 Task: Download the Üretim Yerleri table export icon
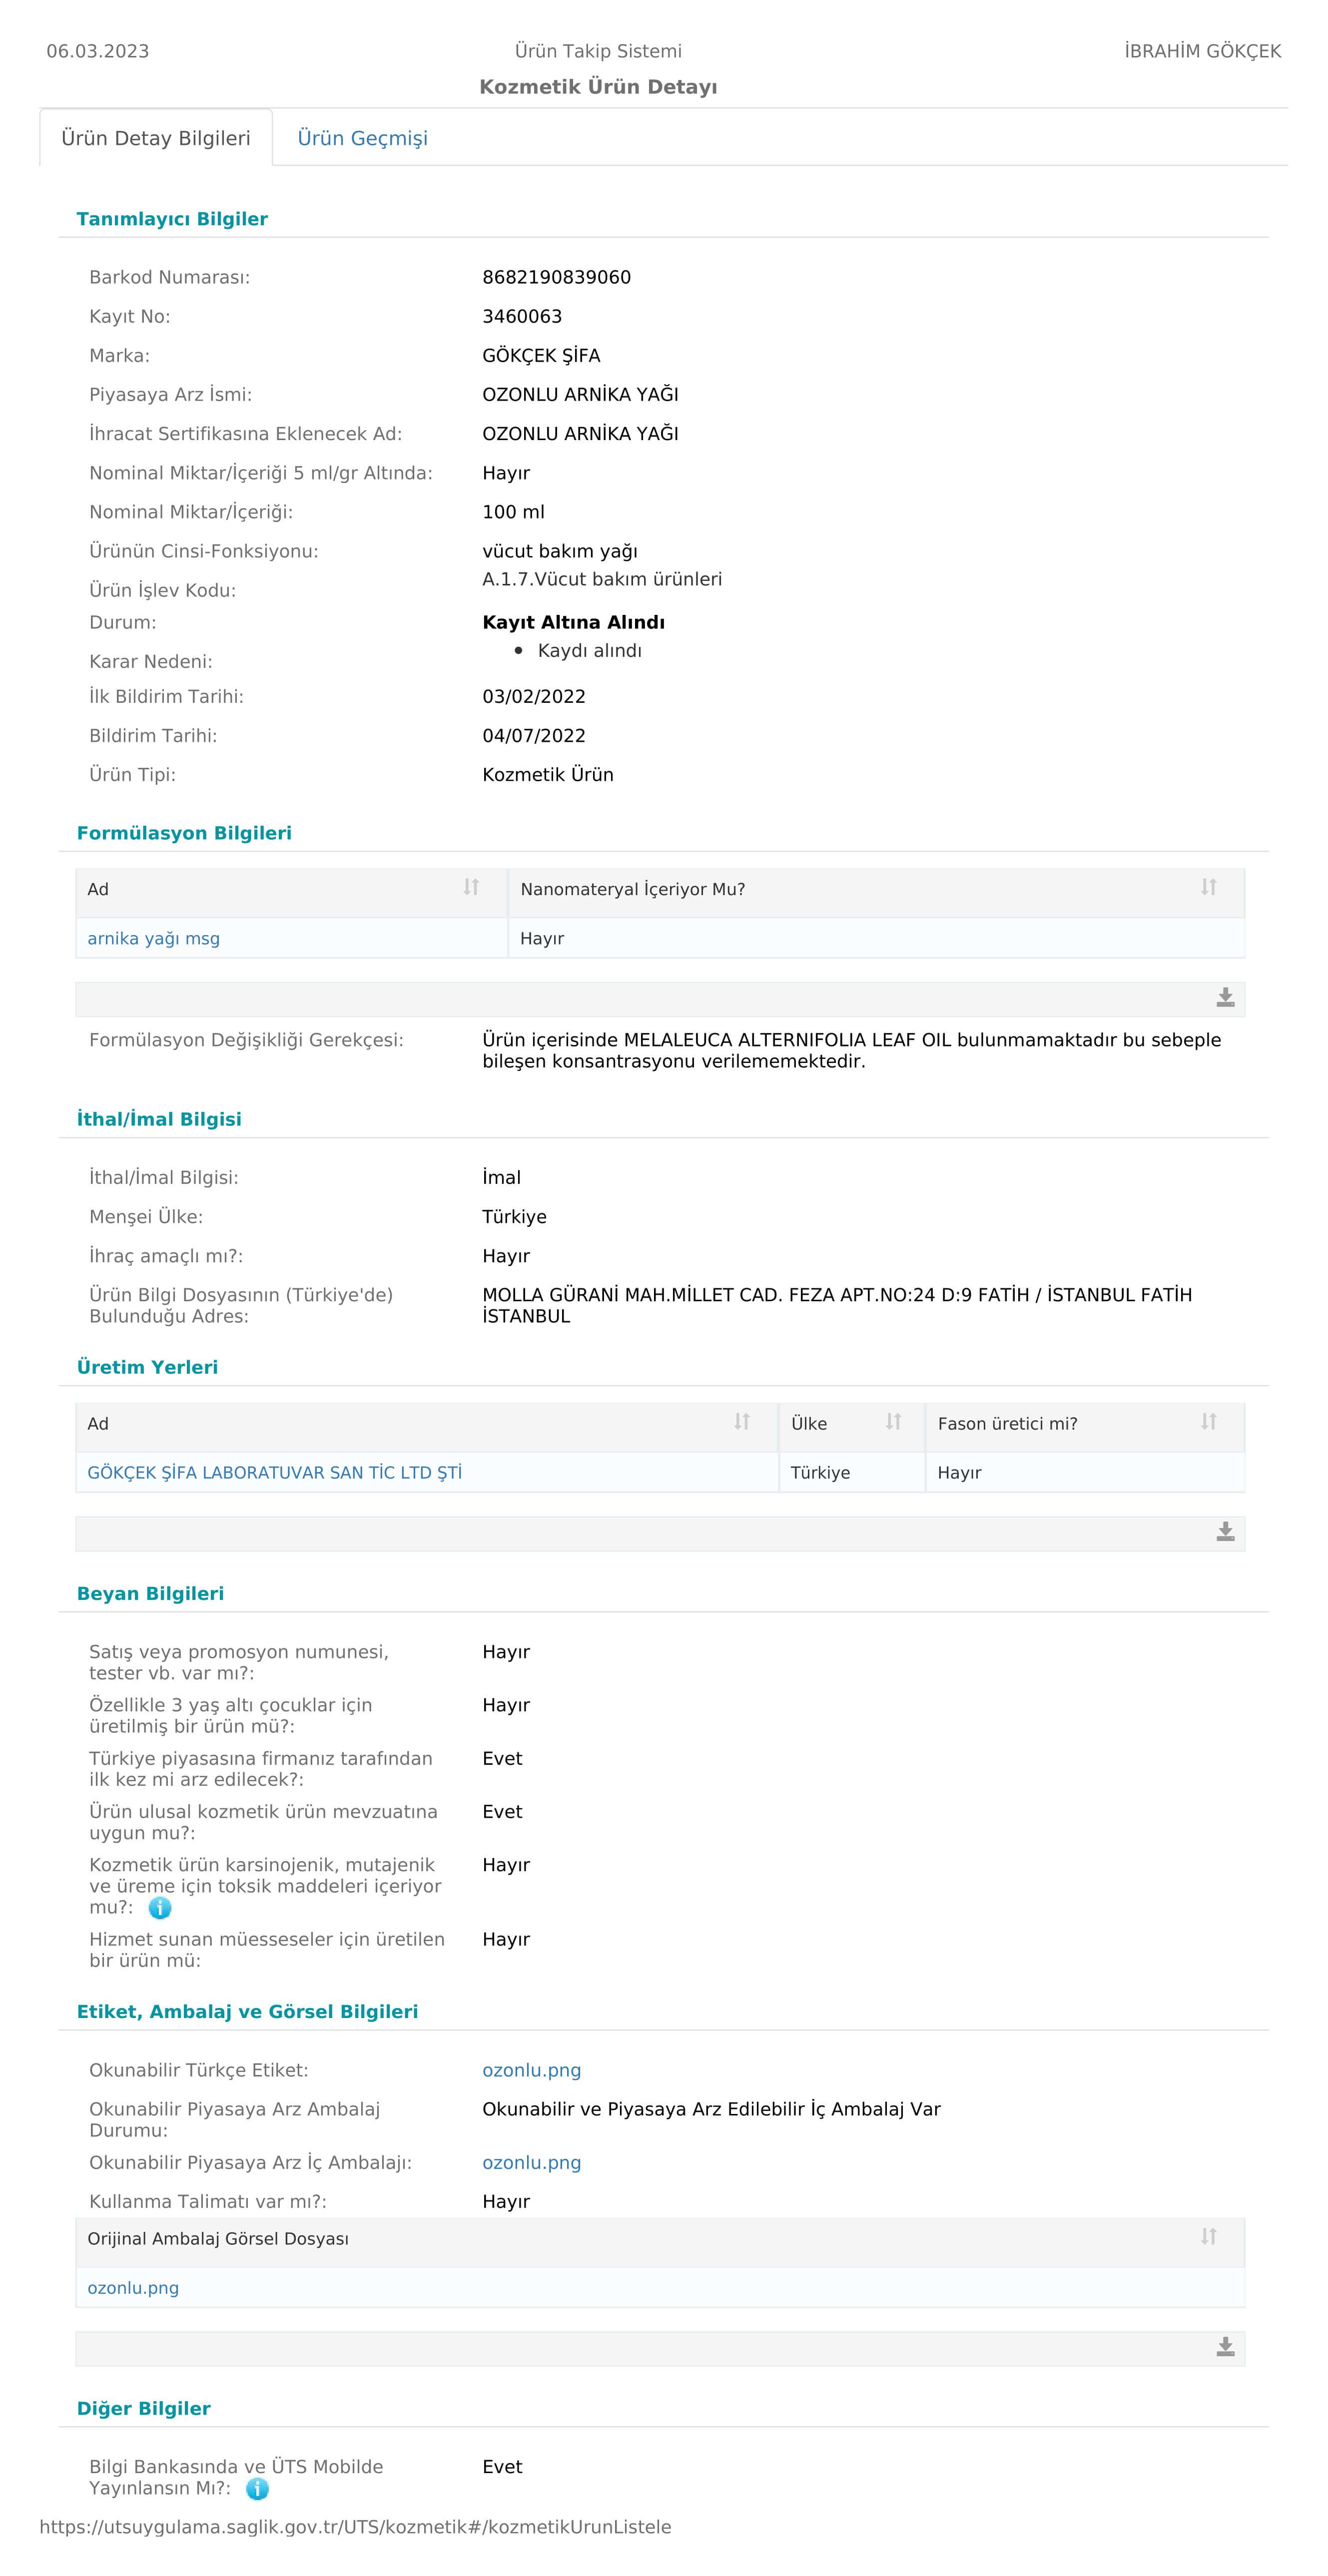pos(1225,1532)
